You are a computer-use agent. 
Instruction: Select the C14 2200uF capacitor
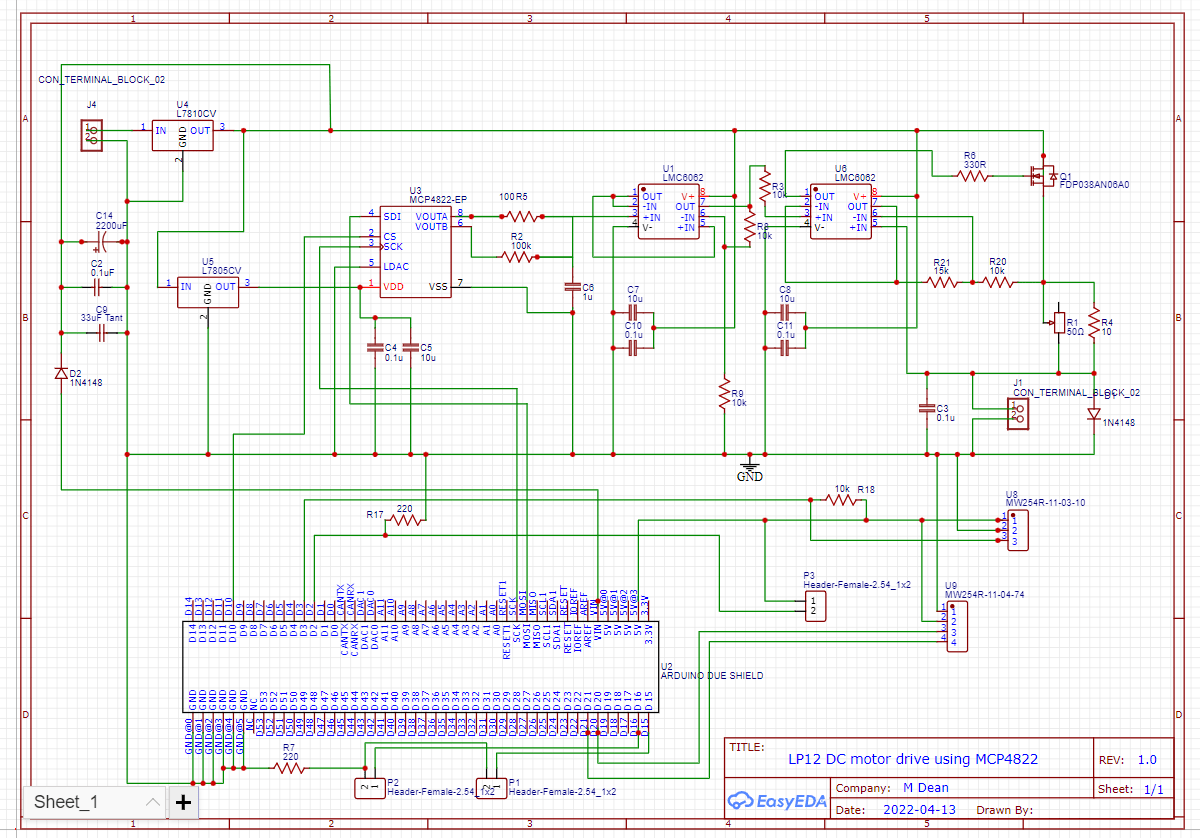pos(102,241)
